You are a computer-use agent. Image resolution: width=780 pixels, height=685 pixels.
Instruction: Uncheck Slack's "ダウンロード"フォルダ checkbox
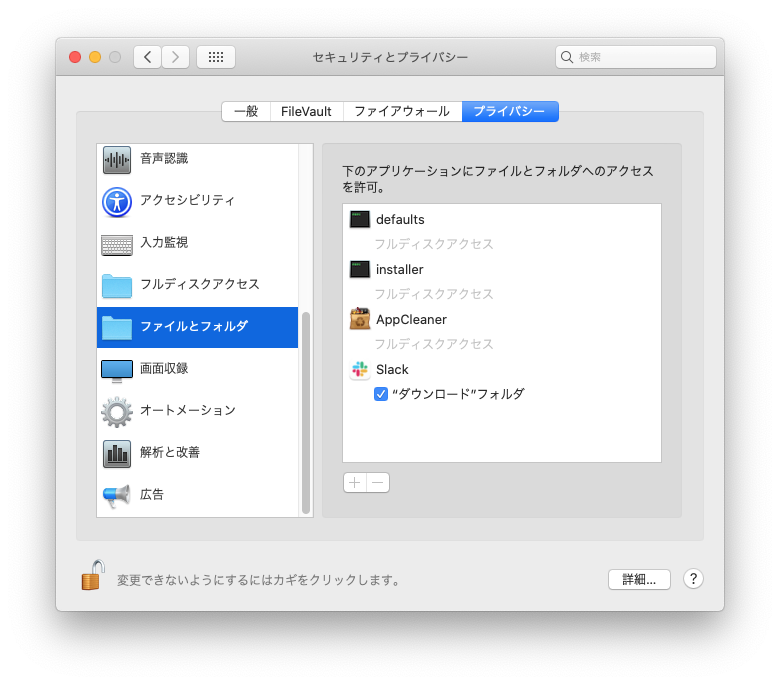[381, 394]
